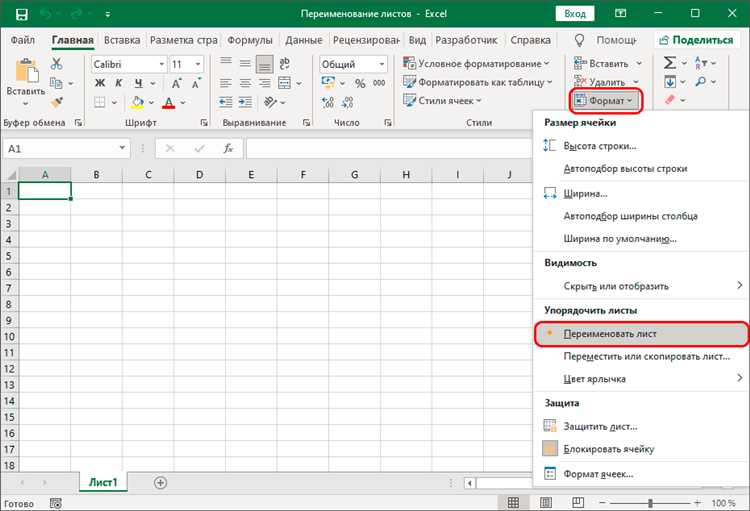
Task: Align text left
Action: pyautogui.click(x=226, y=83)
